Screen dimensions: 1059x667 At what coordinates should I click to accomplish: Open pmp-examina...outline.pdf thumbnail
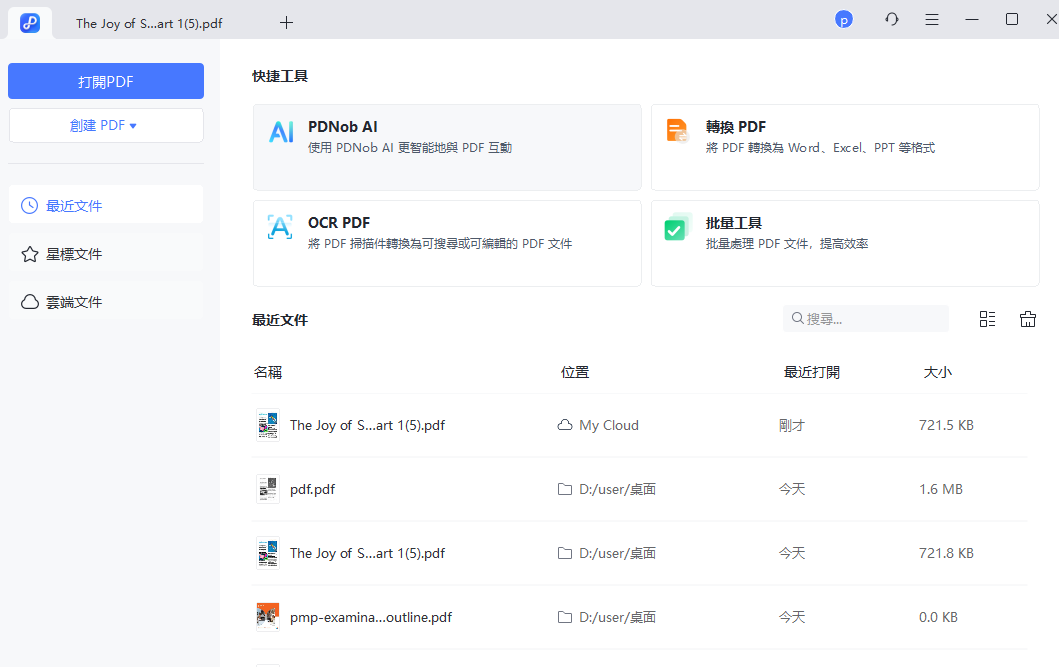pos(267,617)
